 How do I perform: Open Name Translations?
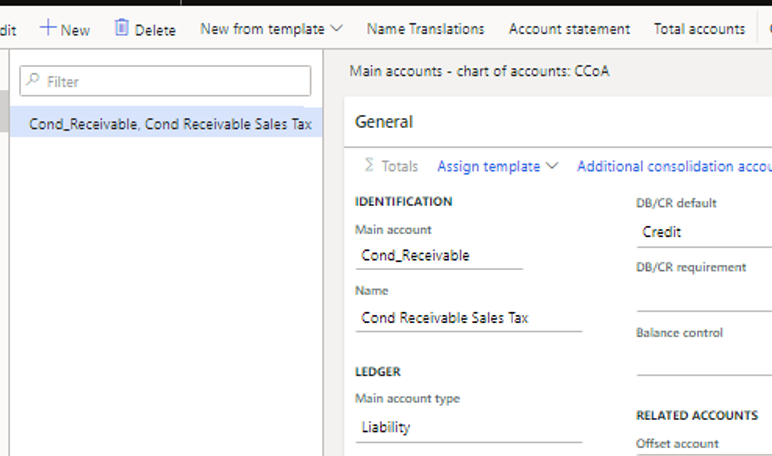425,29
